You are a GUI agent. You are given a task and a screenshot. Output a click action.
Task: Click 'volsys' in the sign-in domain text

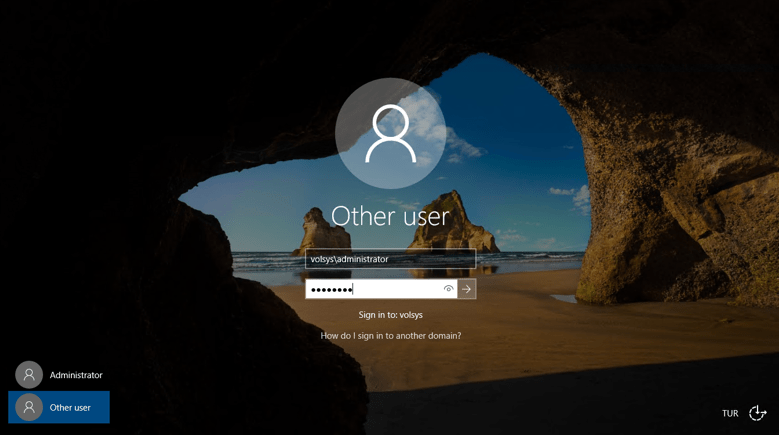pos(411,315)
